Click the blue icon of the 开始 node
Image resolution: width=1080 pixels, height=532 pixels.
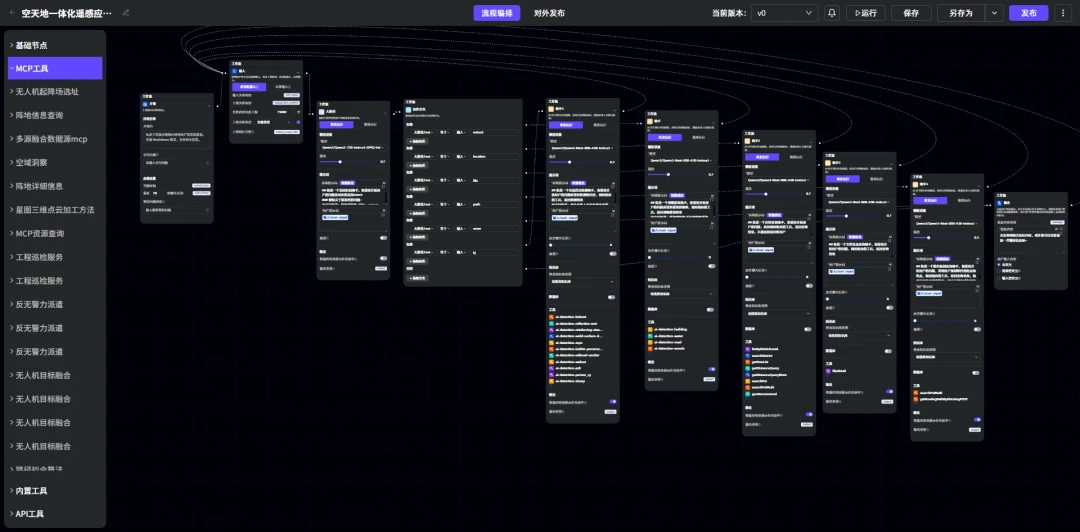coord(145,103)
